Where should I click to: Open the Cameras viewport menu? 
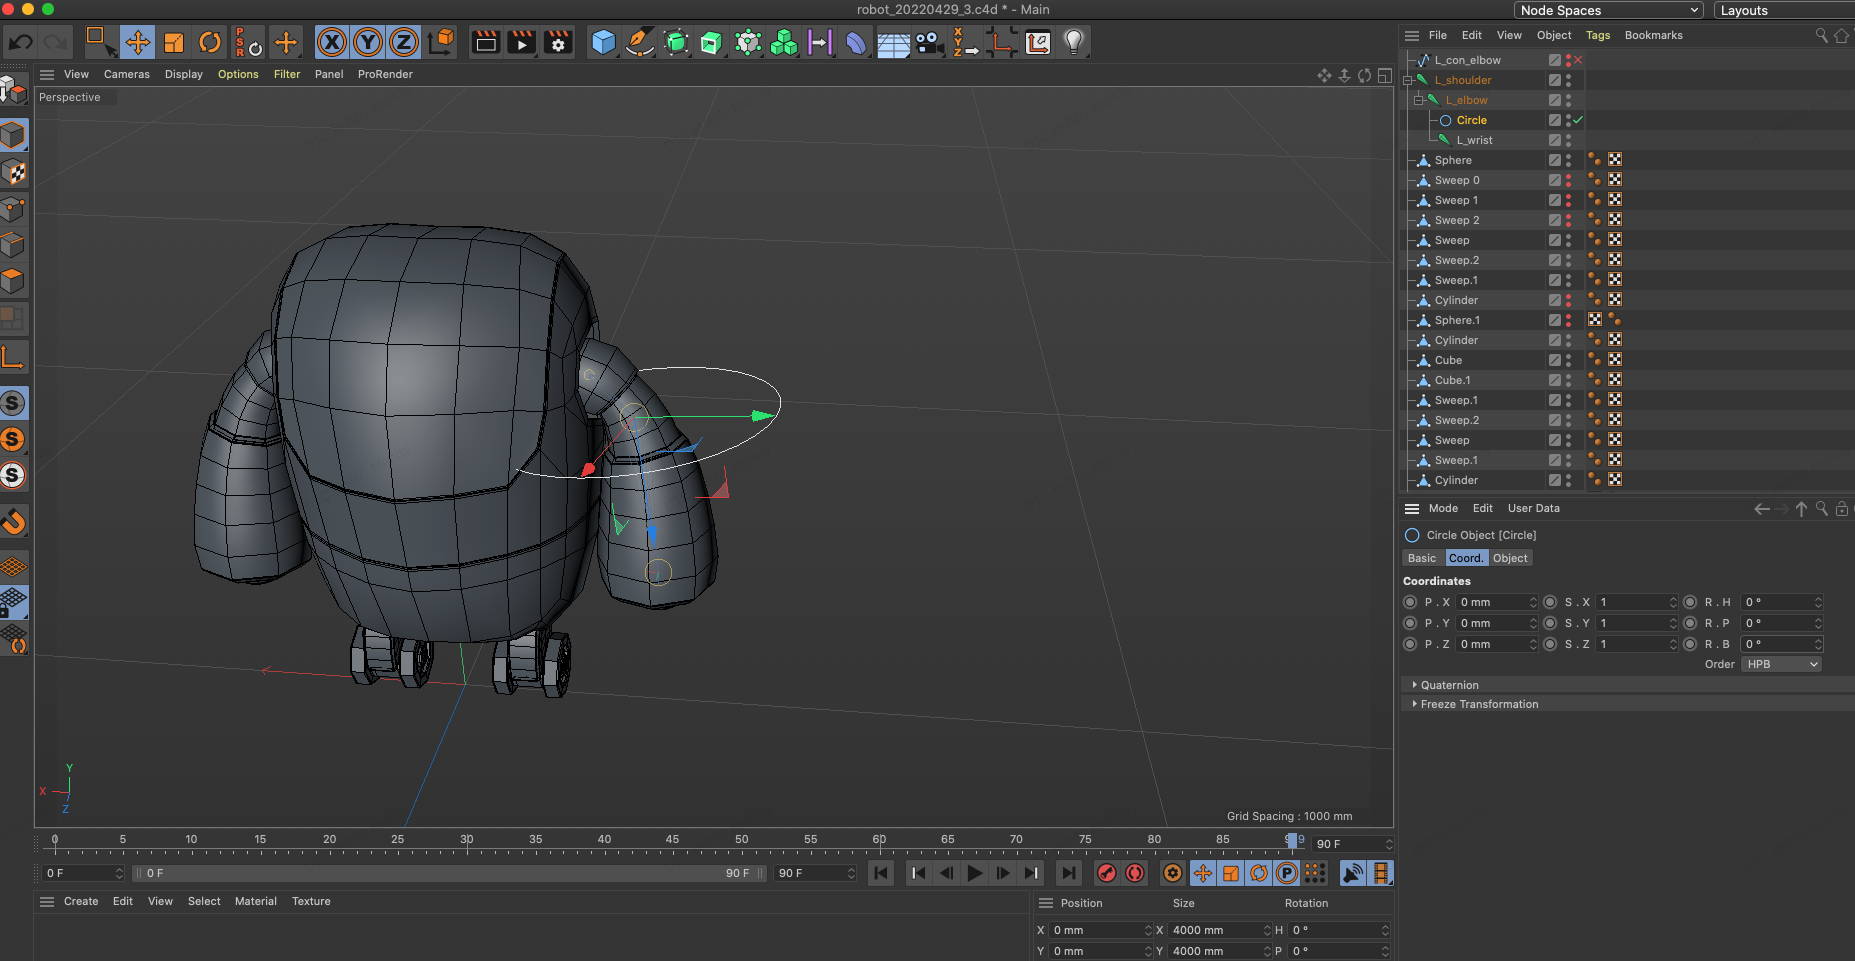(126, 74)
